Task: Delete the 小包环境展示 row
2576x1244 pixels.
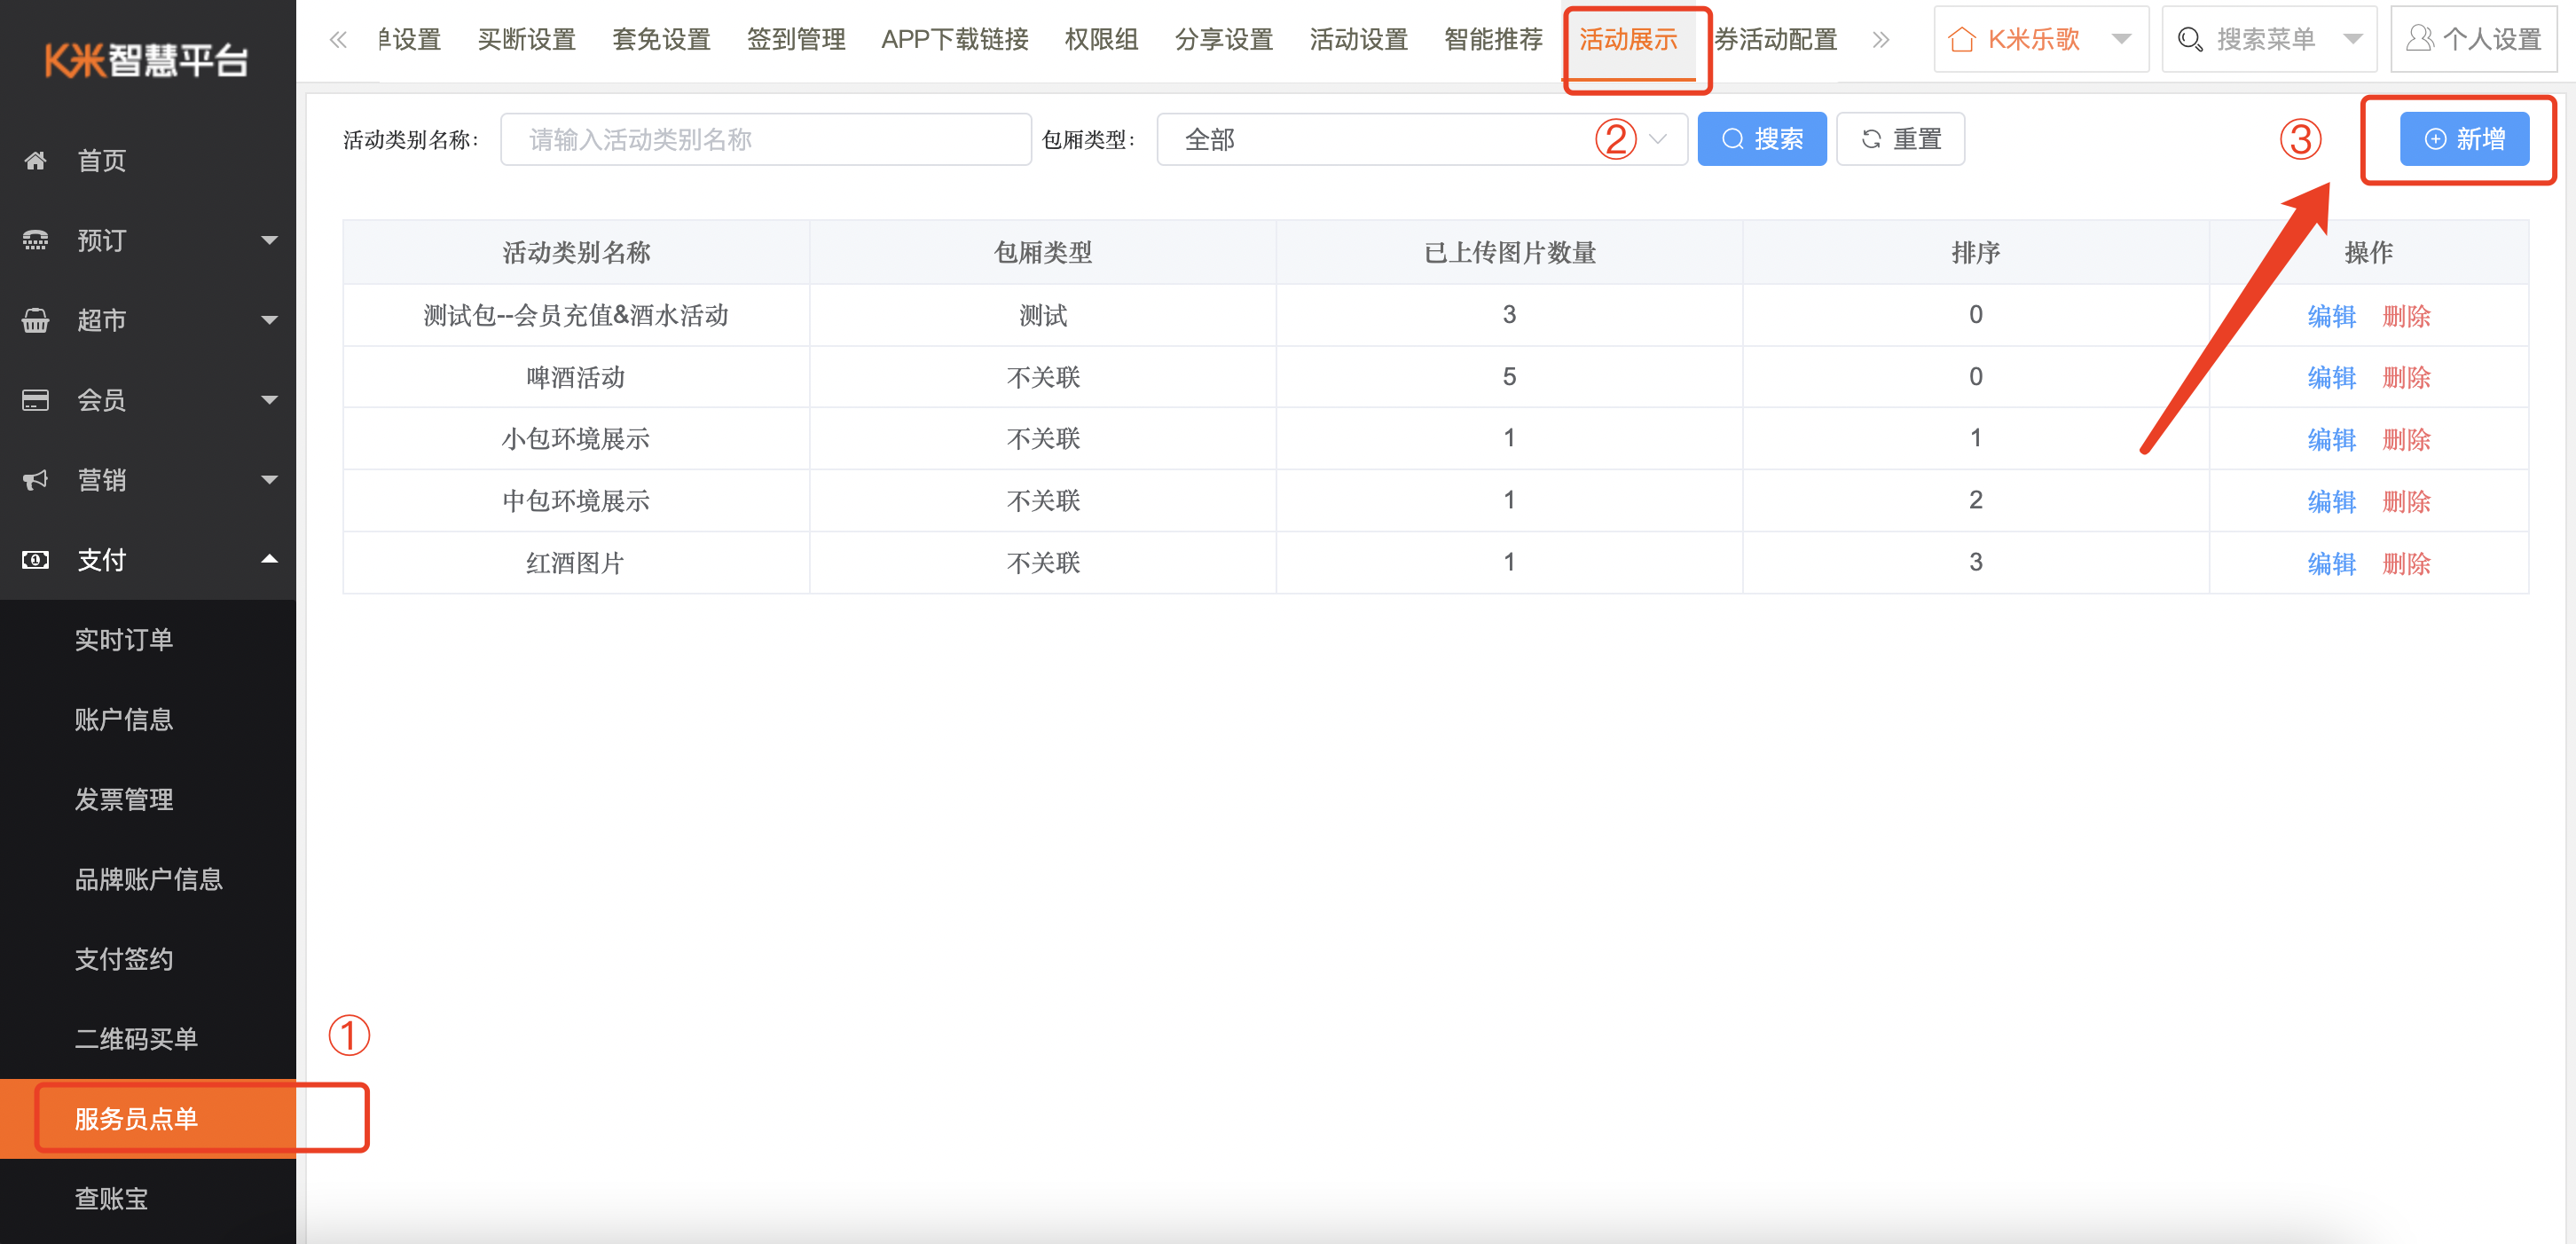Action: (2407, 439)
